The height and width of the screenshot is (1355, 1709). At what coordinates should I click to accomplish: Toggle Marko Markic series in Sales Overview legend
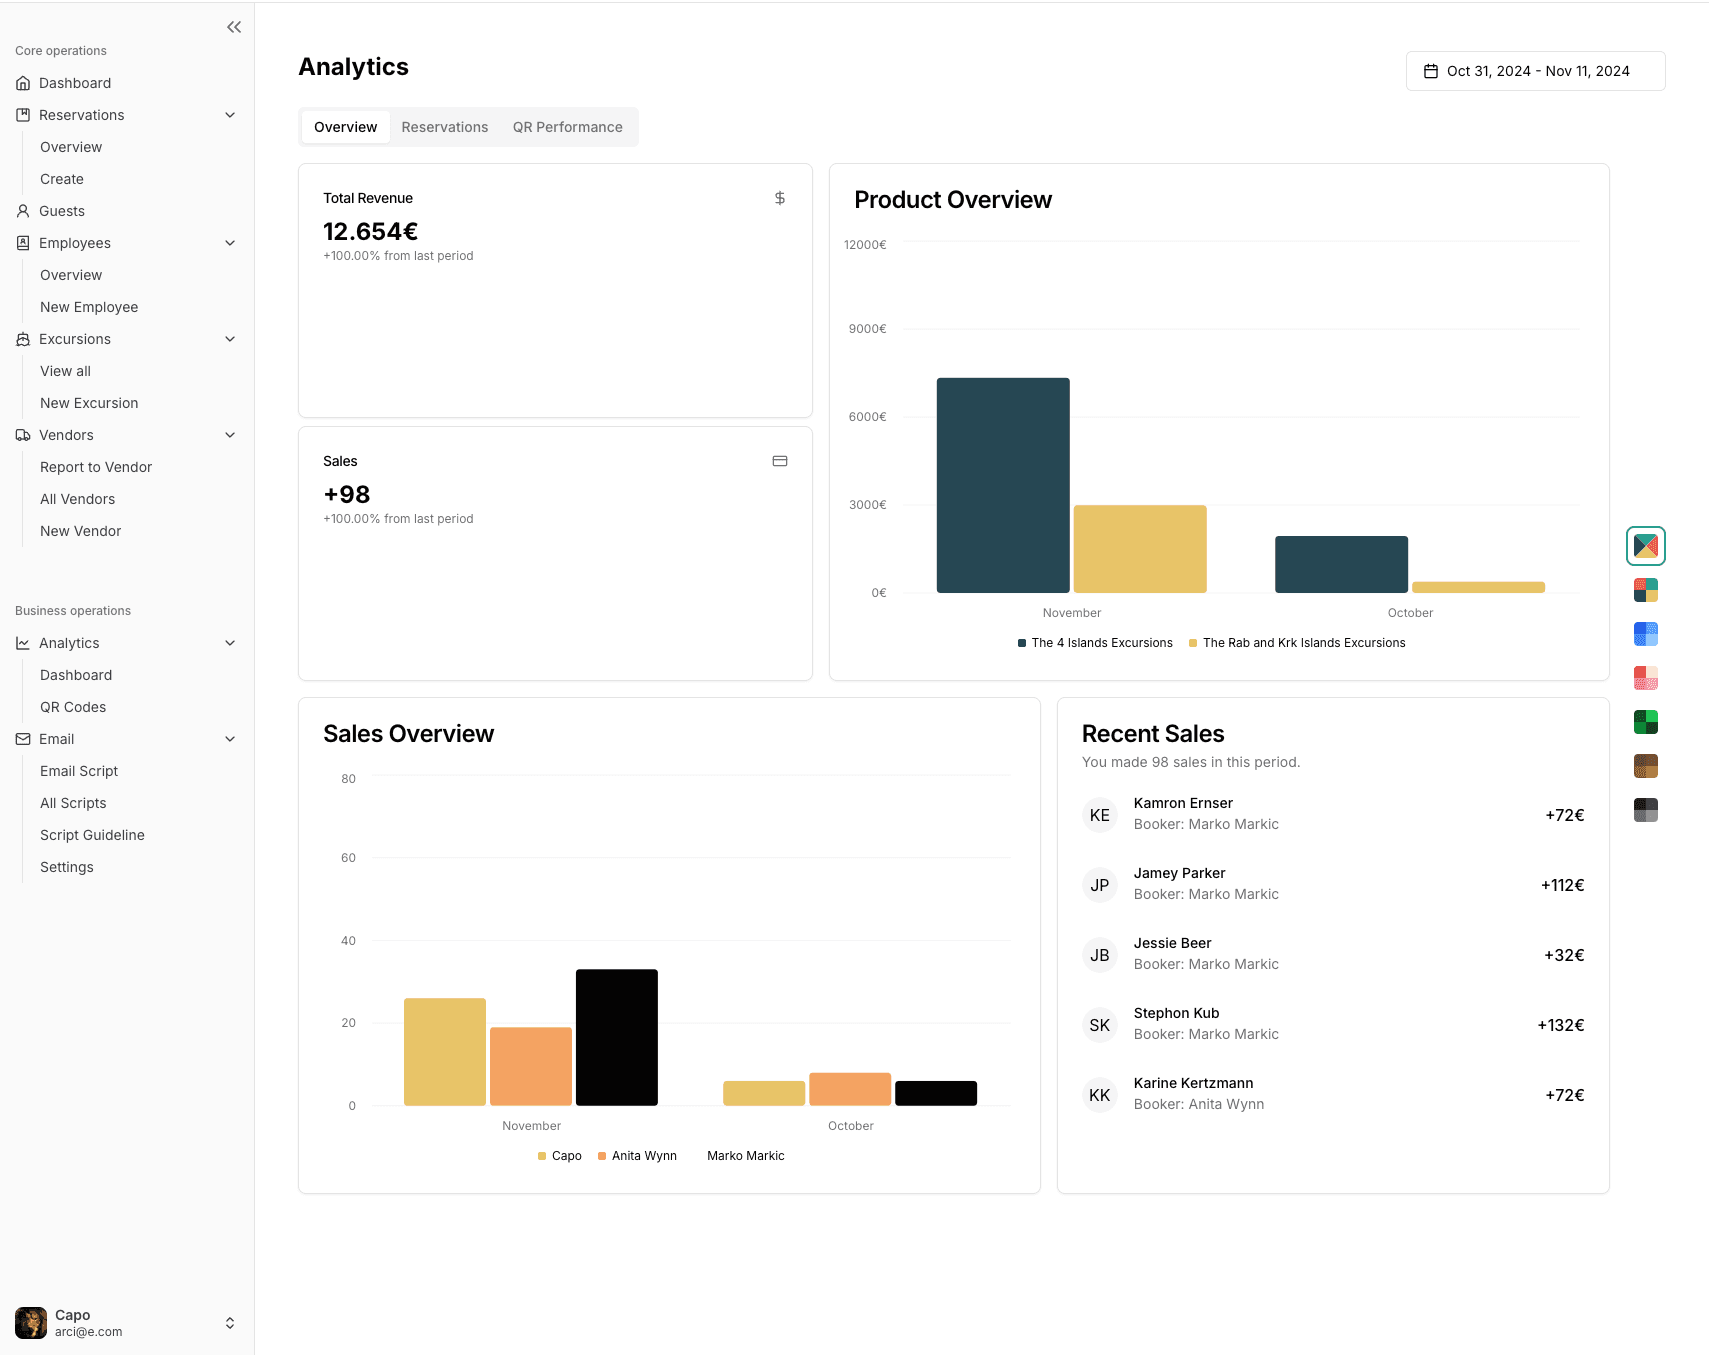744,1156
